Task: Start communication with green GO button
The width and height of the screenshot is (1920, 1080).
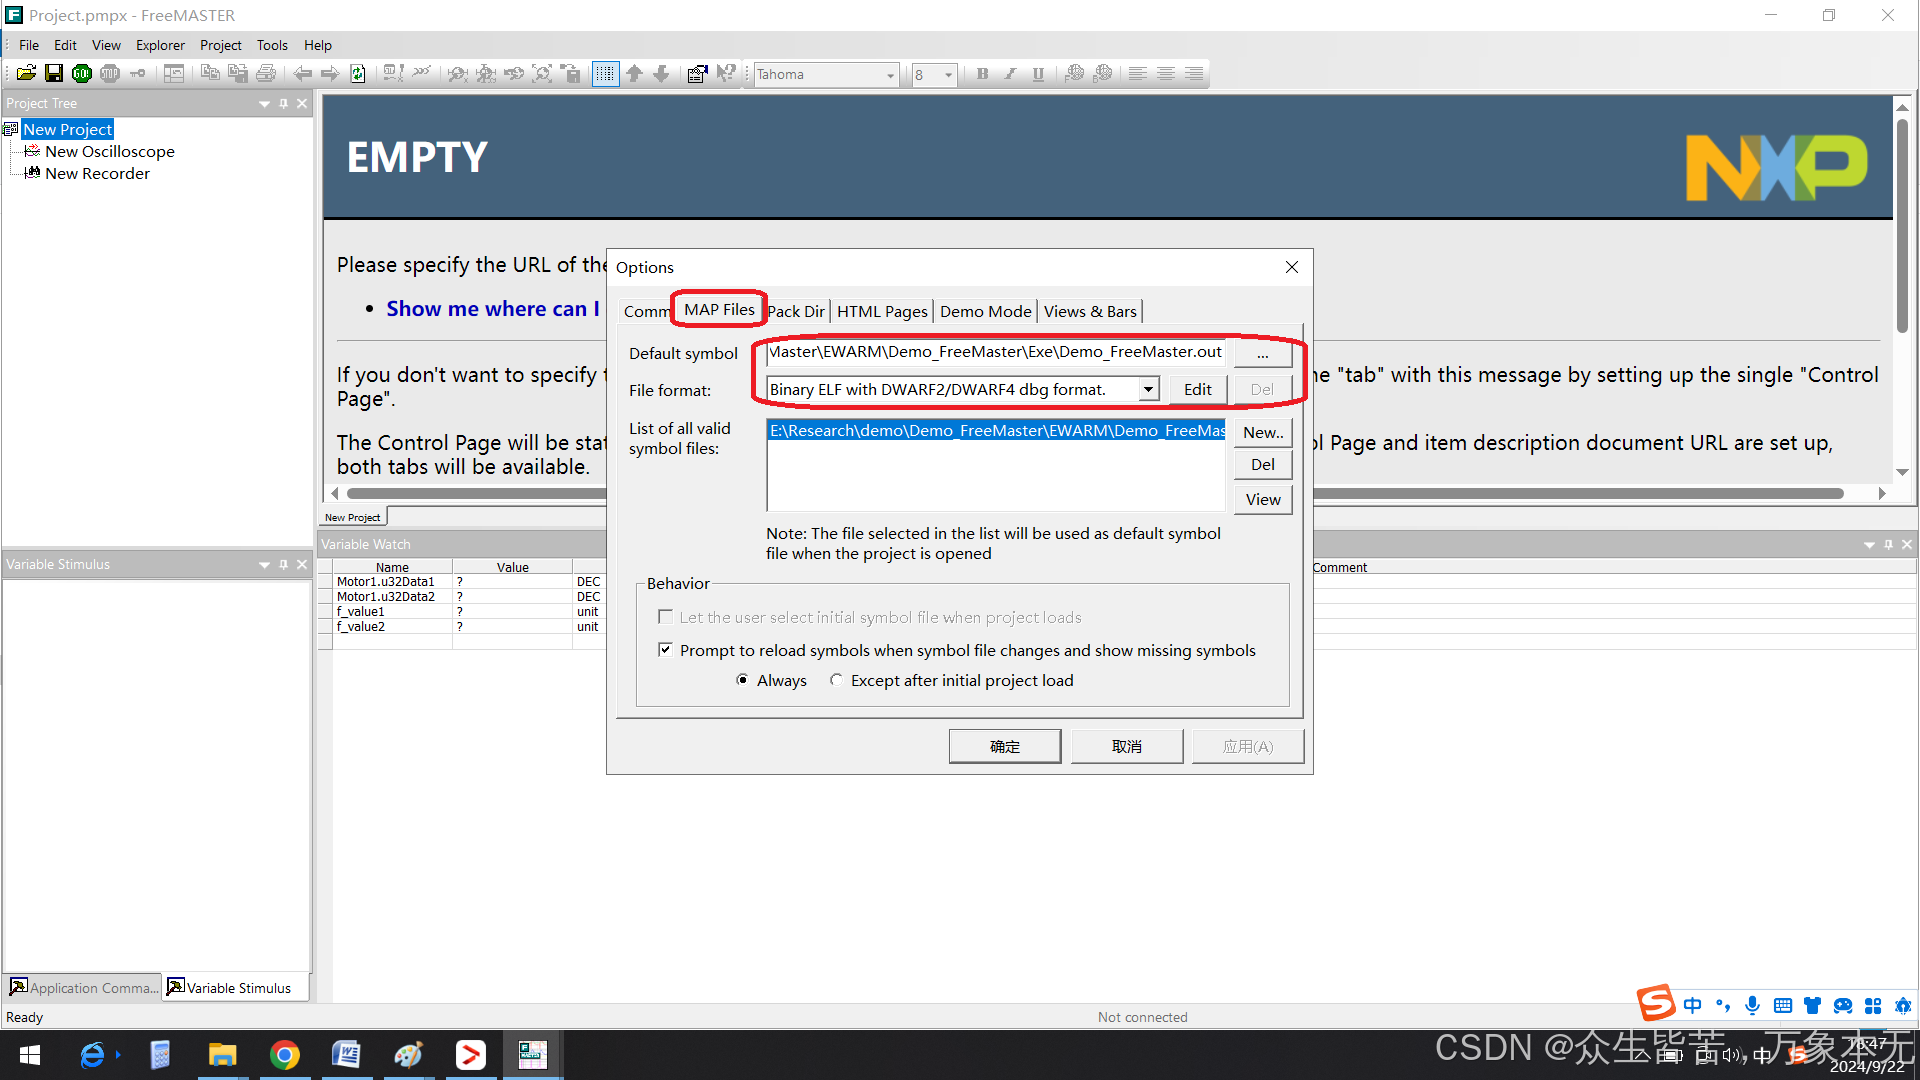Action: [x=82, y=73]
